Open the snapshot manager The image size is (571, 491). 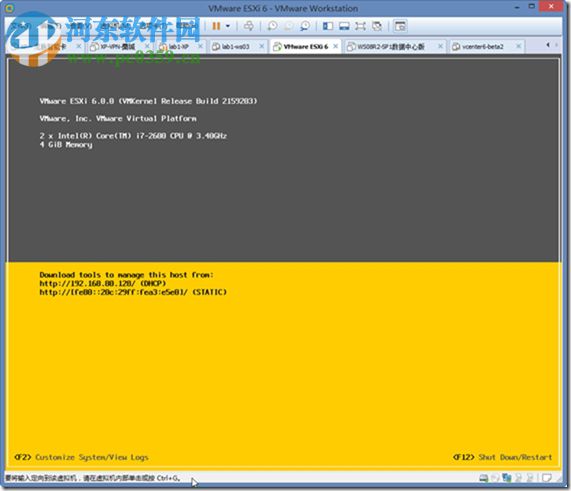click(305, 26)
